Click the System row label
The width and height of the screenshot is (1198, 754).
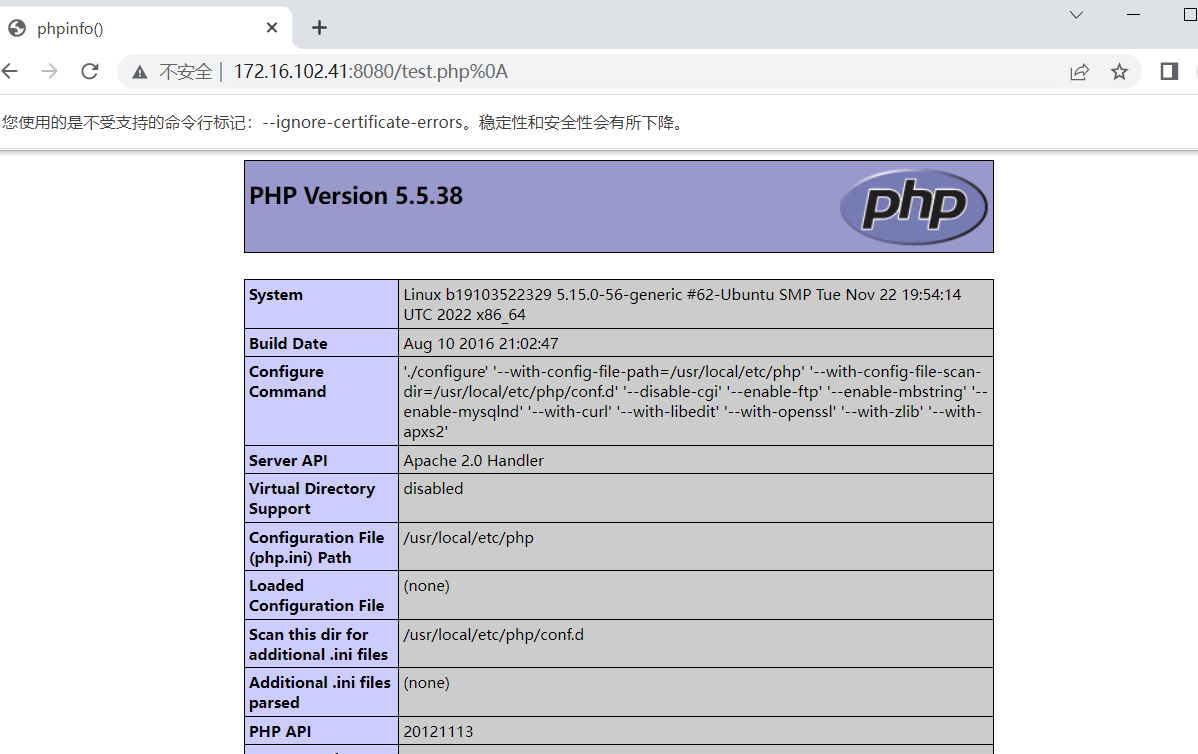tap(276, 295)
